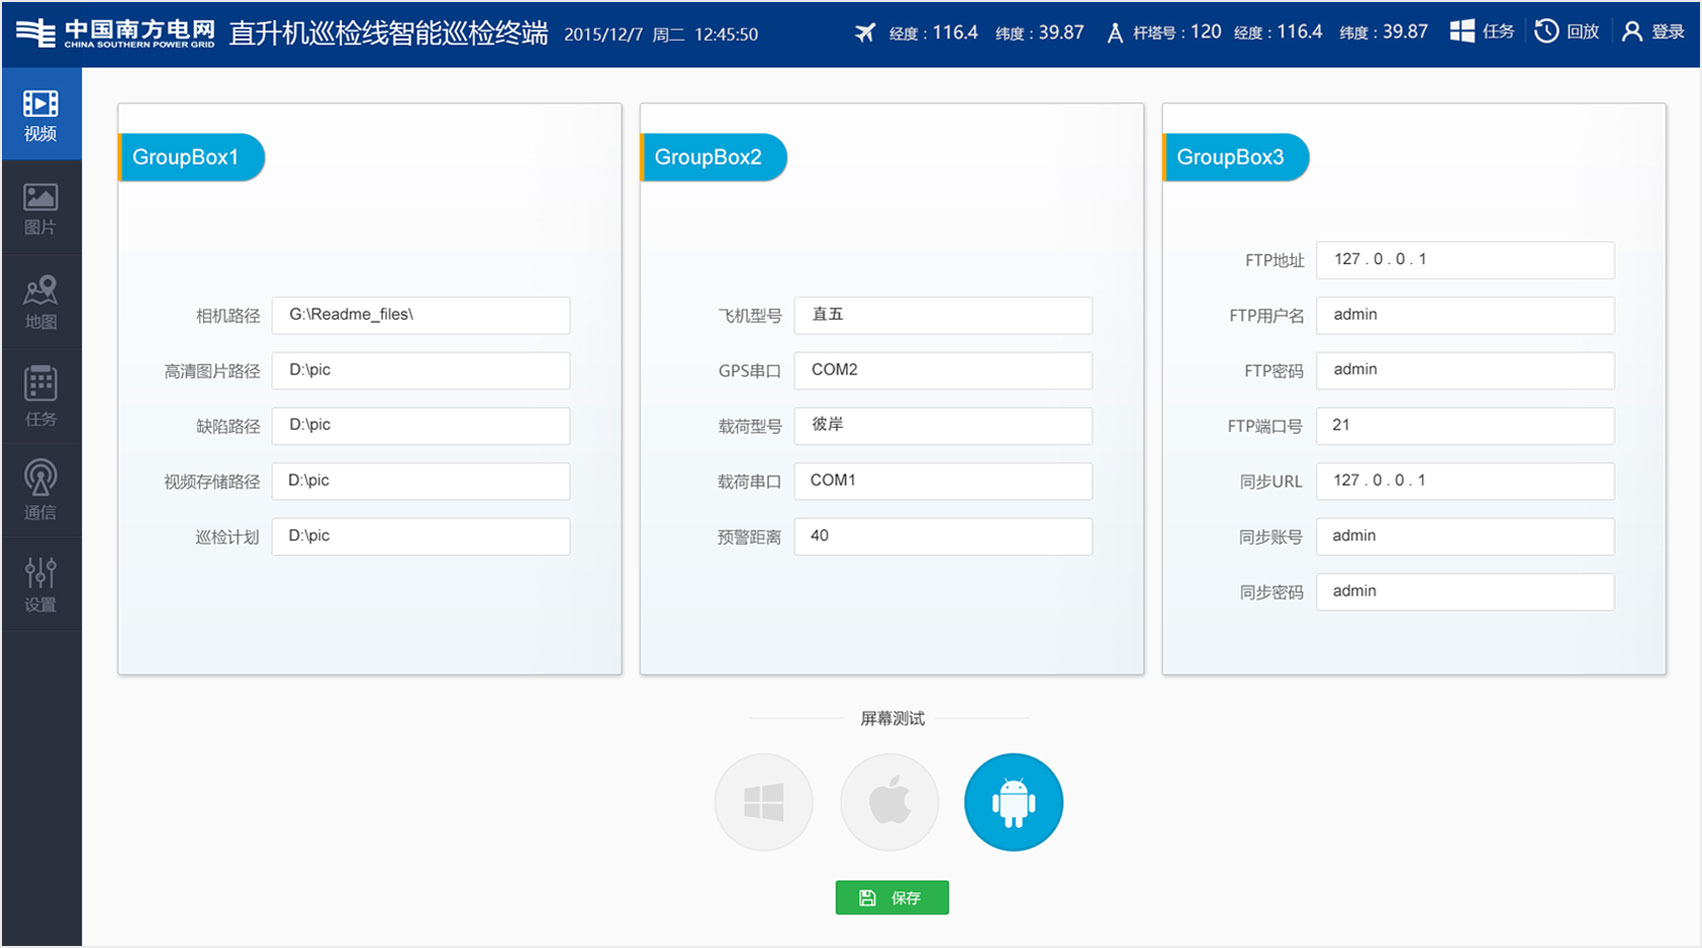Click the green 保存 save button
The image size is (1702, 948).
click(x=891, y=897)
